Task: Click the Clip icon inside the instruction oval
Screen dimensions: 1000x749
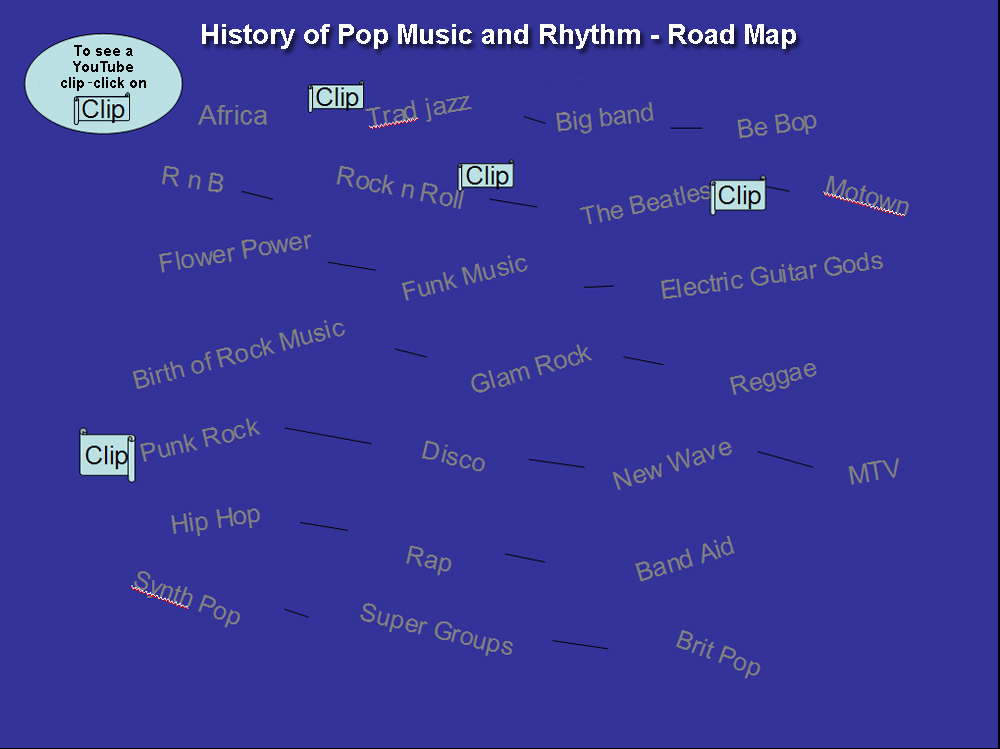Action: (x=102, y=109)
